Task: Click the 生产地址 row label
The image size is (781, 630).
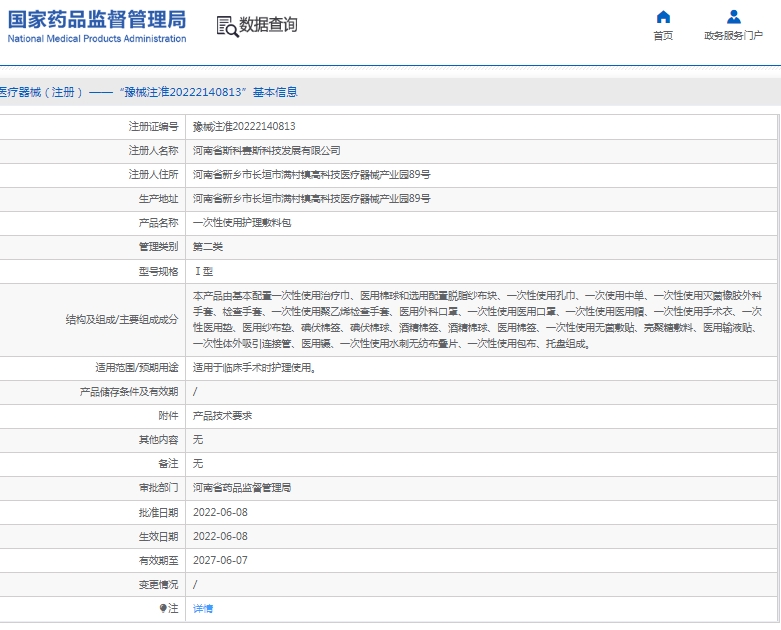Action: [x=158, y=198]
